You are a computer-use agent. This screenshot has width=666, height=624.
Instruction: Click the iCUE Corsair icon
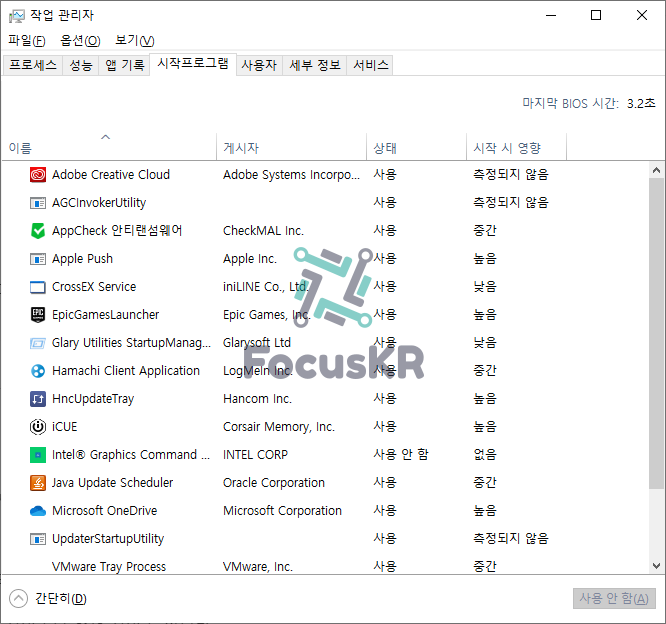(x=38, y=427)
